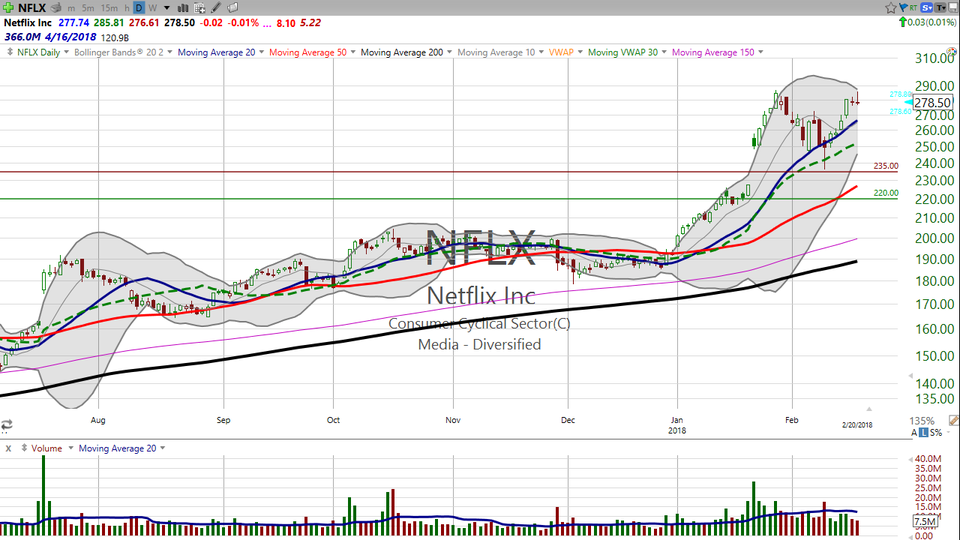Click the green plus add-symbol icon

tap(8, 8)
